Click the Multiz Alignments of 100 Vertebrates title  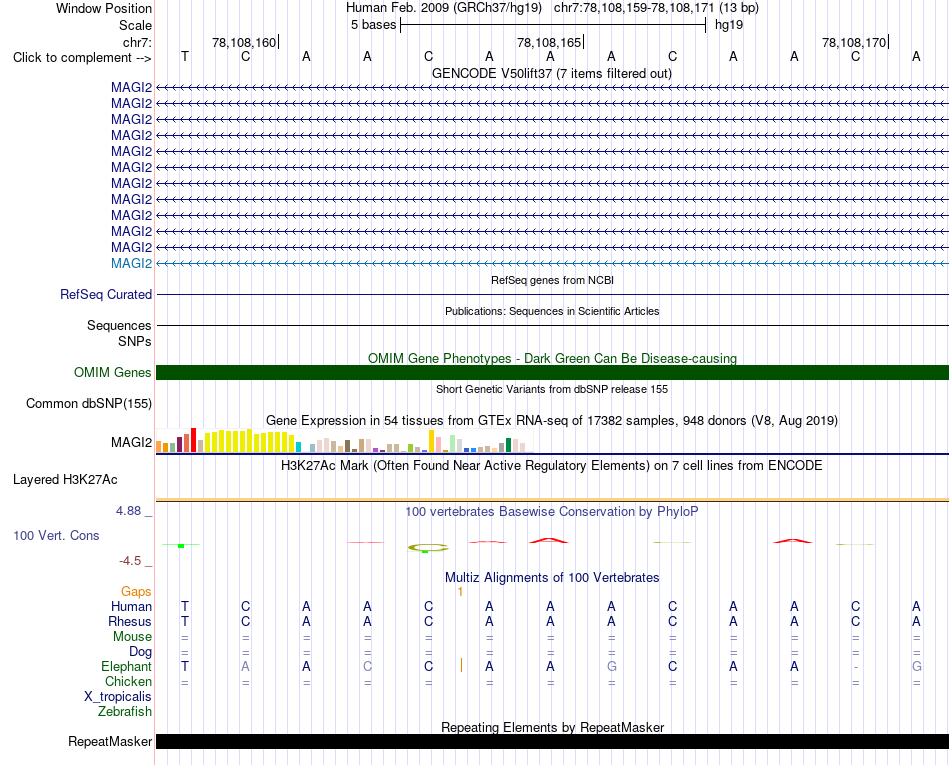pos(552,577)
